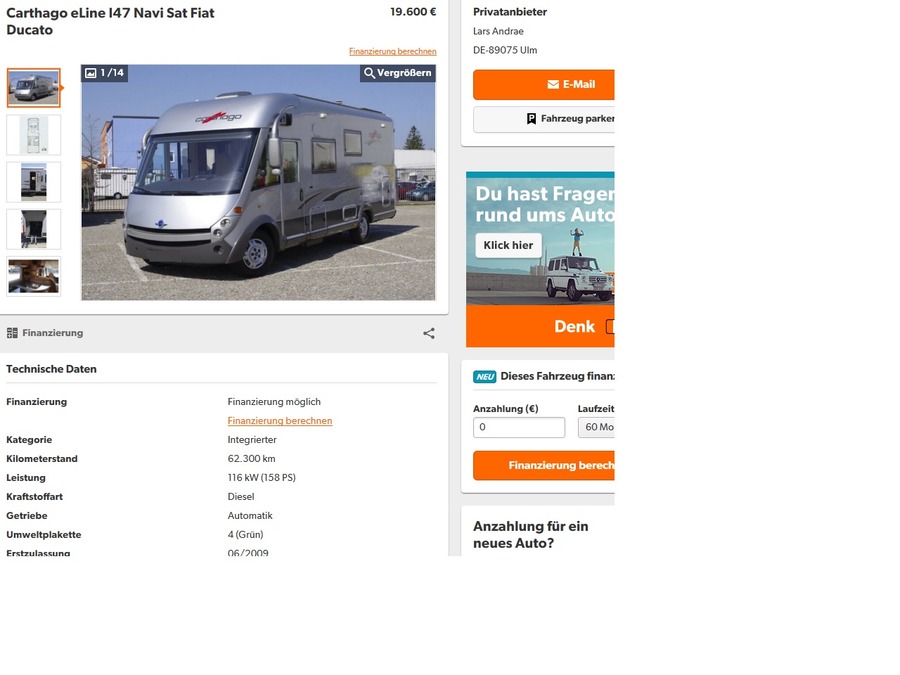Select the floor plan thumbnail
Viewport: 900px width, 675px height.
click(33, 135)
